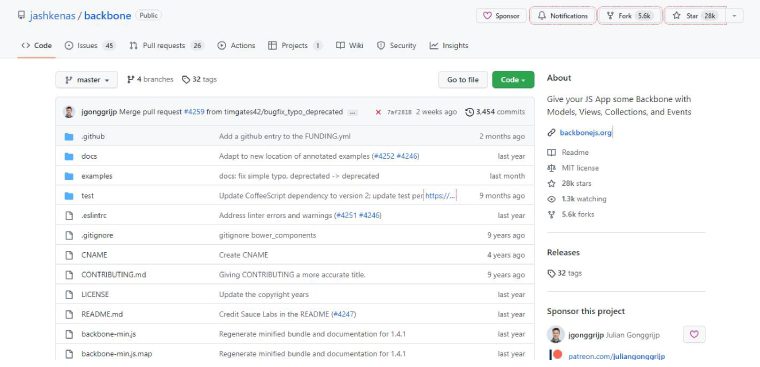
Task: Open 'gitignore bower_components' commit message
Action: pos(268,235)
